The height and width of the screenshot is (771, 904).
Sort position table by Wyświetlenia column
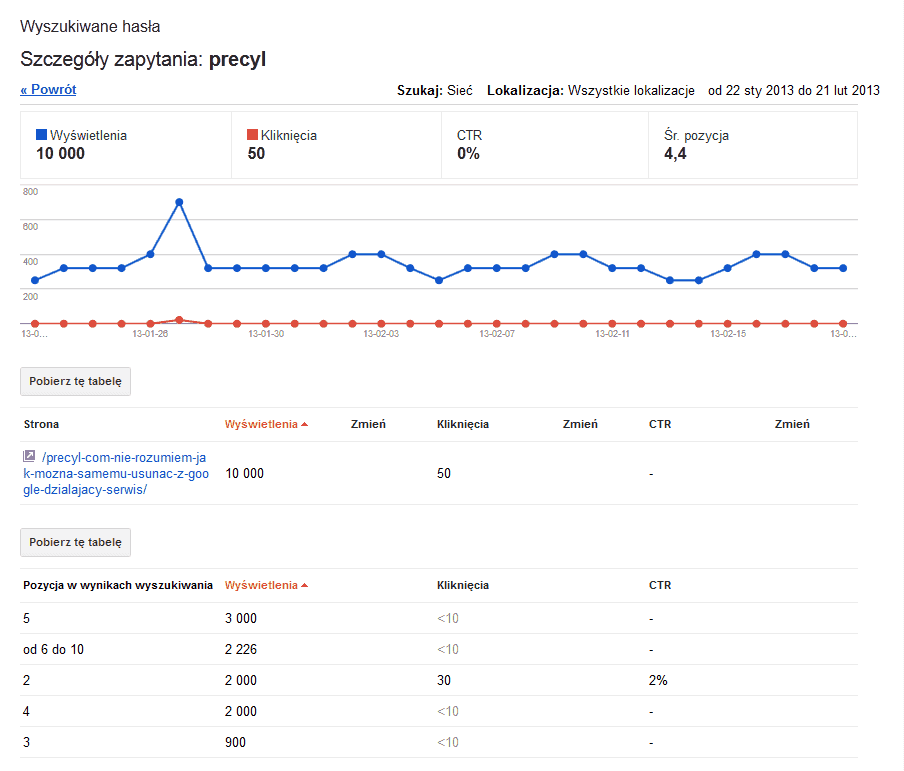pyautogui.click(x=266, y=585)
